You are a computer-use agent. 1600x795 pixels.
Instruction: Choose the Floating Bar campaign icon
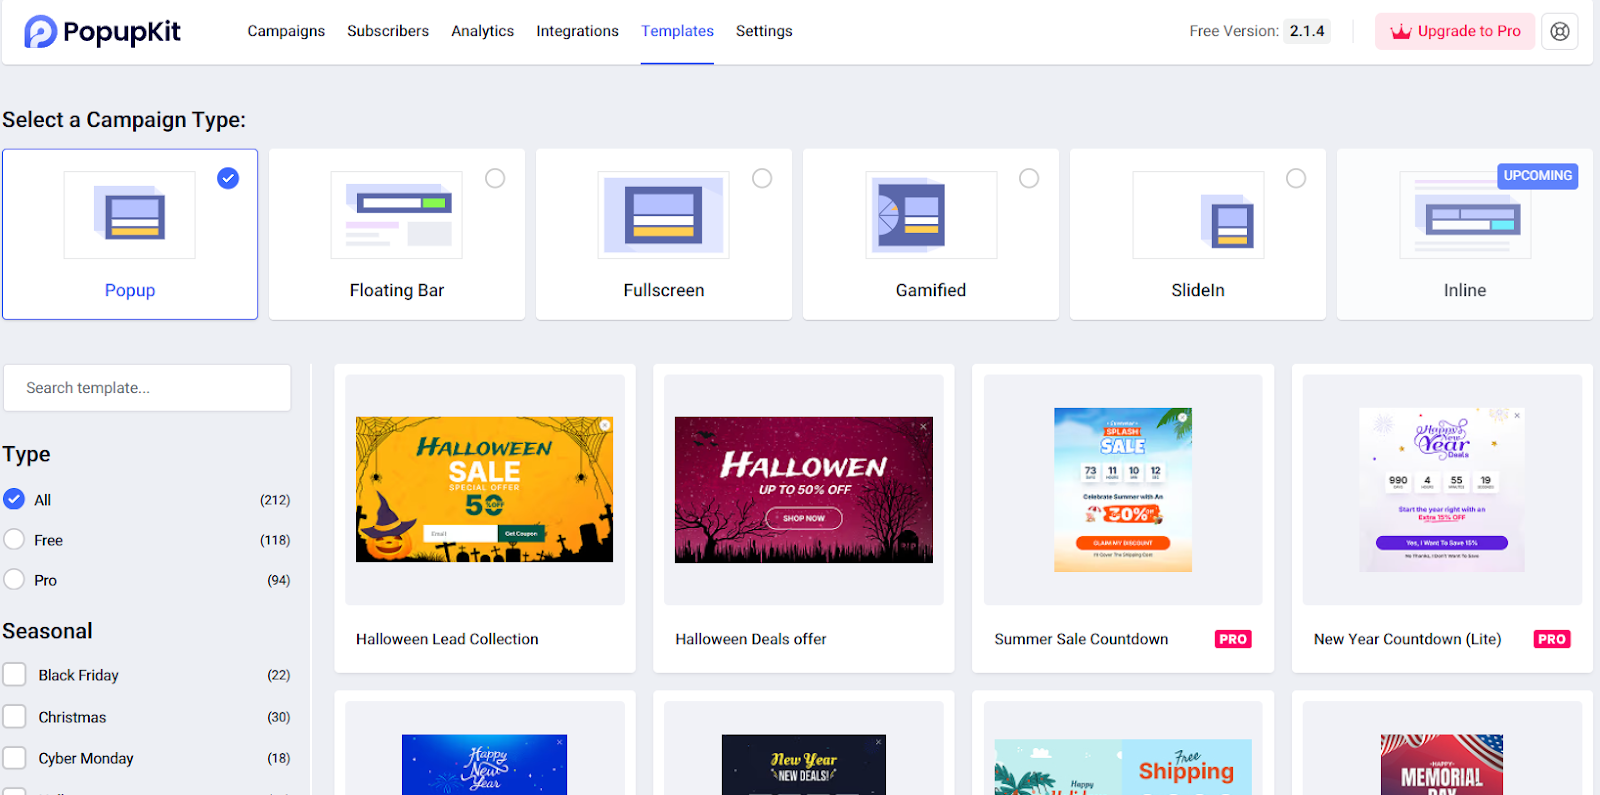397,215
